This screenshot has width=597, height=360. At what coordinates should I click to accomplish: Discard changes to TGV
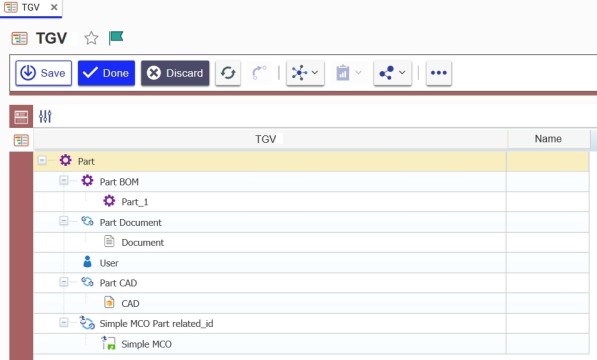pos(175,73)
